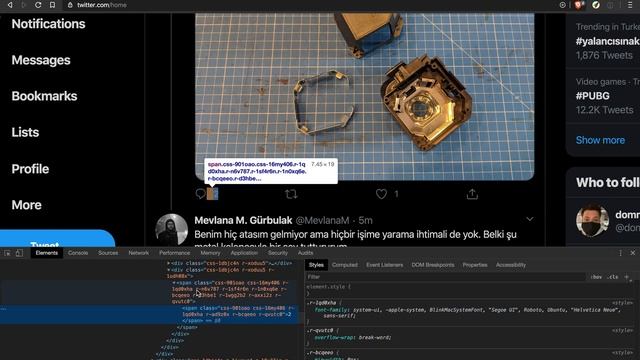This screenshot has width=640, height=360.
Task: Select the highlighted inner span DOM node
Action: pyautogui.click(x=149, y=315)
